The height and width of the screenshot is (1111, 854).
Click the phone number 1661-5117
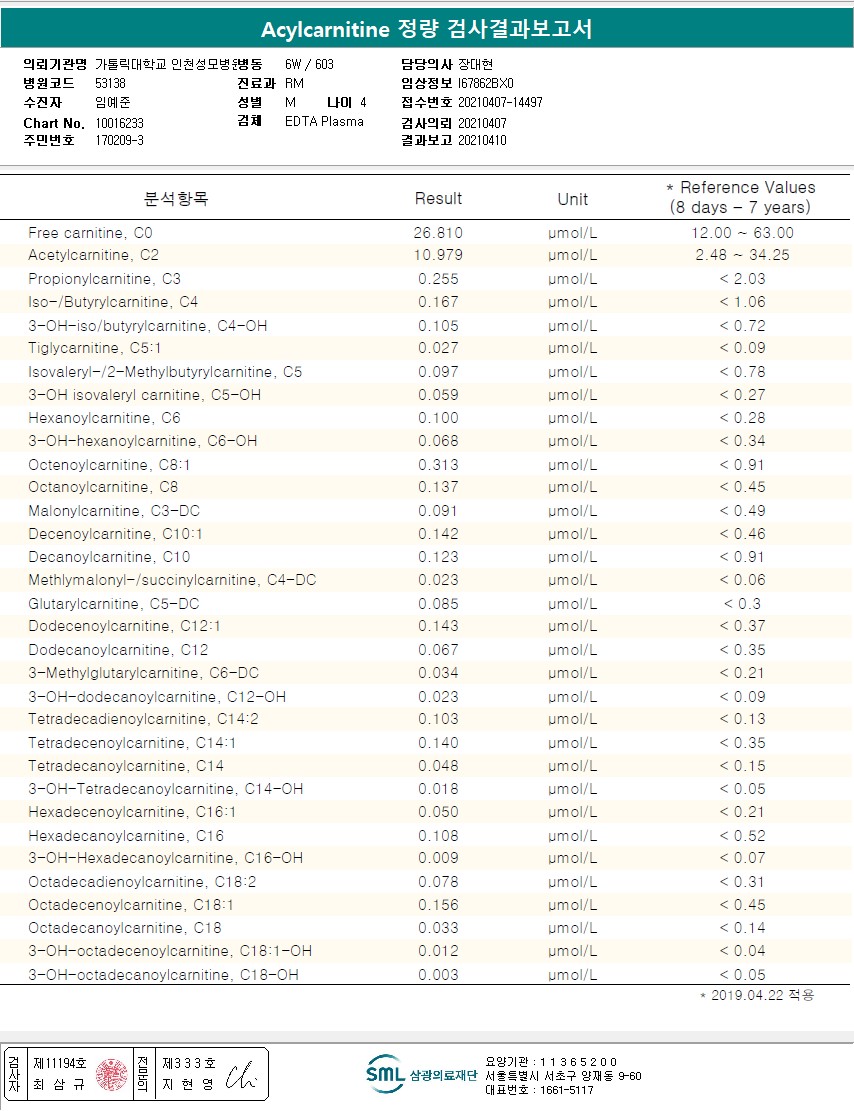(x=566, y=1090)
